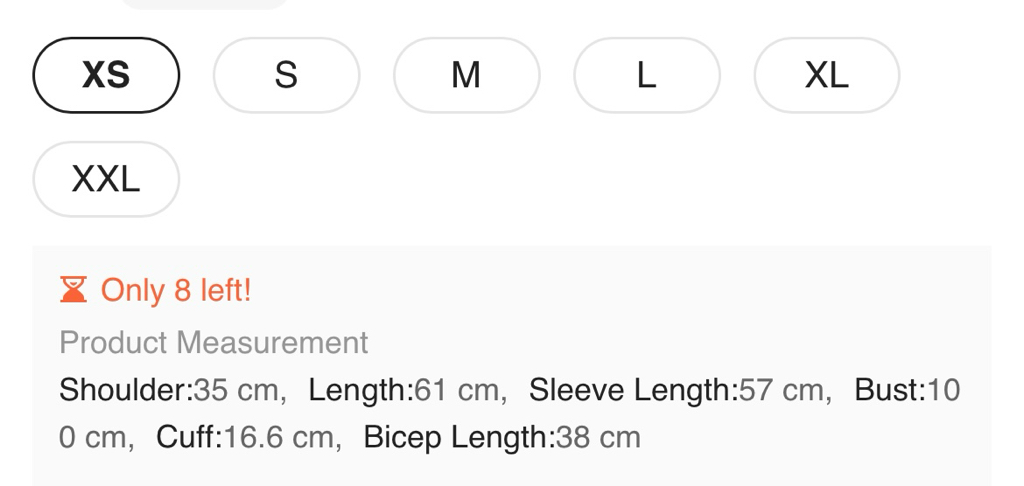This screenshot has height=486, width=1024.
Task: Choose the XXL size option
Action: click(x=106, y=179)
